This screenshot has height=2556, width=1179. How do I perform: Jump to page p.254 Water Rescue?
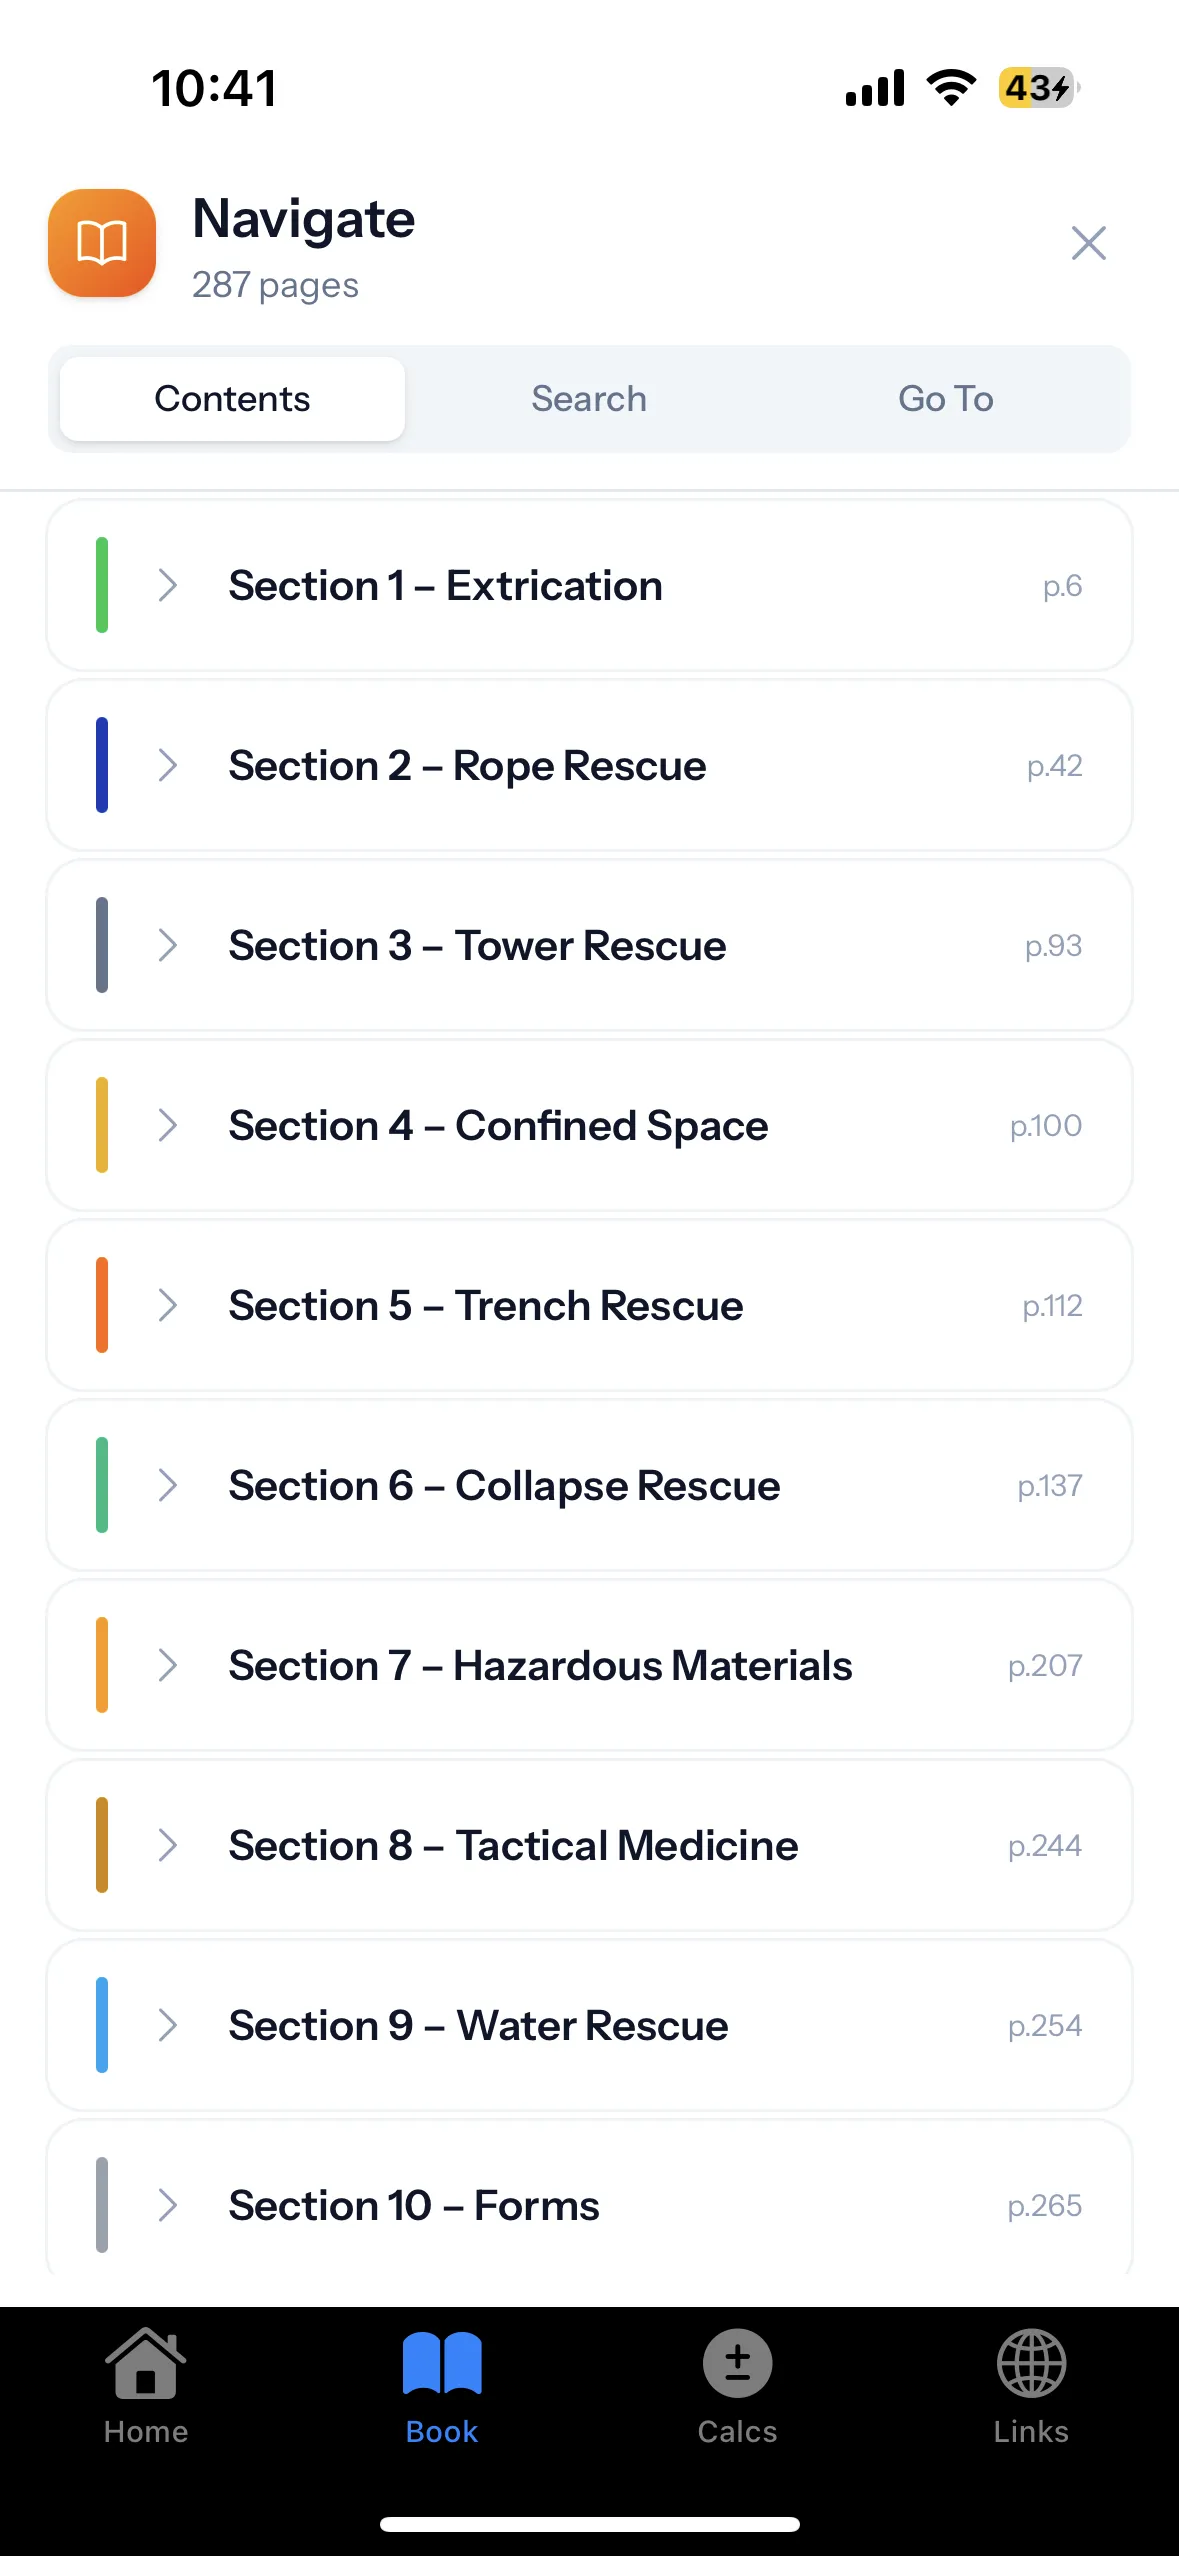tap(1044, 2026)
